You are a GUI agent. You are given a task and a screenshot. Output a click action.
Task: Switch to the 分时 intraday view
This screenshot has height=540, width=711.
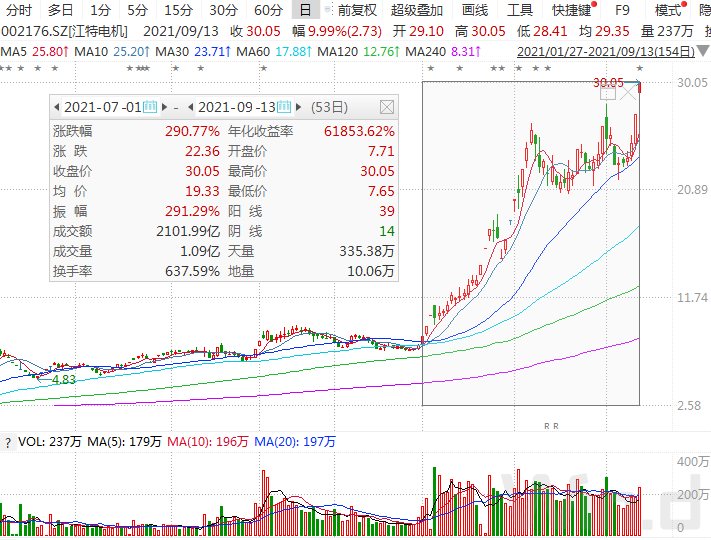[18, 10]
